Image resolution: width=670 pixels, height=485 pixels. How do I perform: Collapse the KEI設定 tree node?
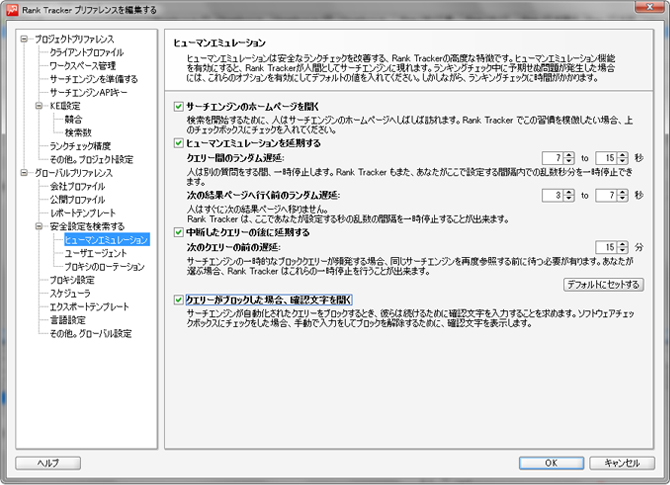point(39,106)
